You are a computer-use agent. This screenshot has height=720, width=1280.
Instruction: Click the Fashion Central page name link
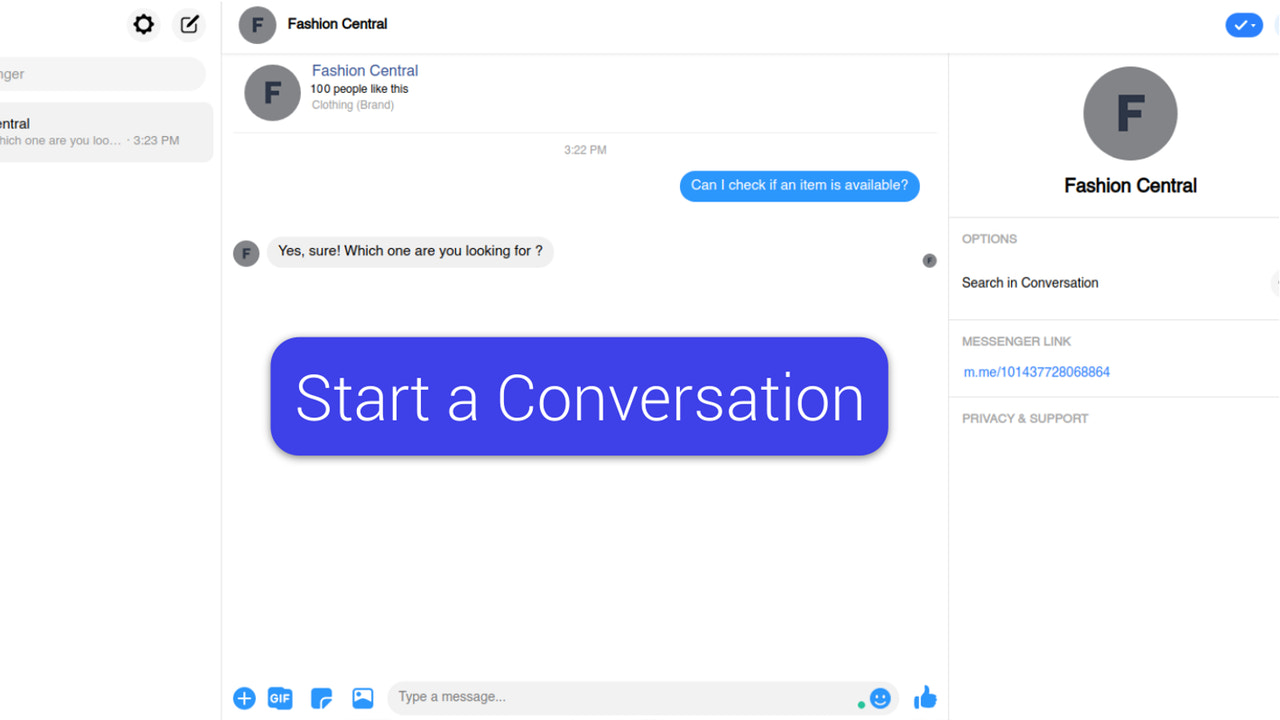(x=365, y=70)
